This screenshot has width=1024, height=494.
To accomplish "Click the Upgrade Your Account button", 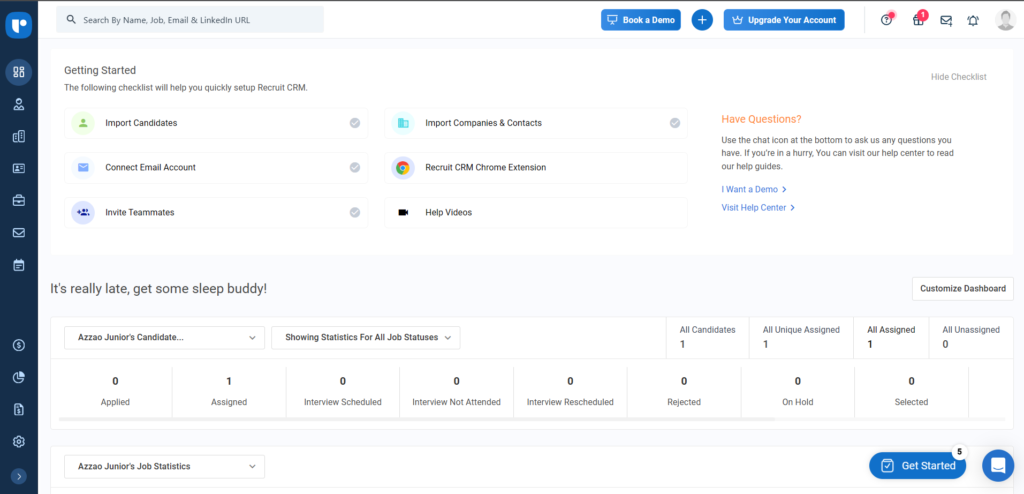I will pyautogui.click(x=784, y=20).
